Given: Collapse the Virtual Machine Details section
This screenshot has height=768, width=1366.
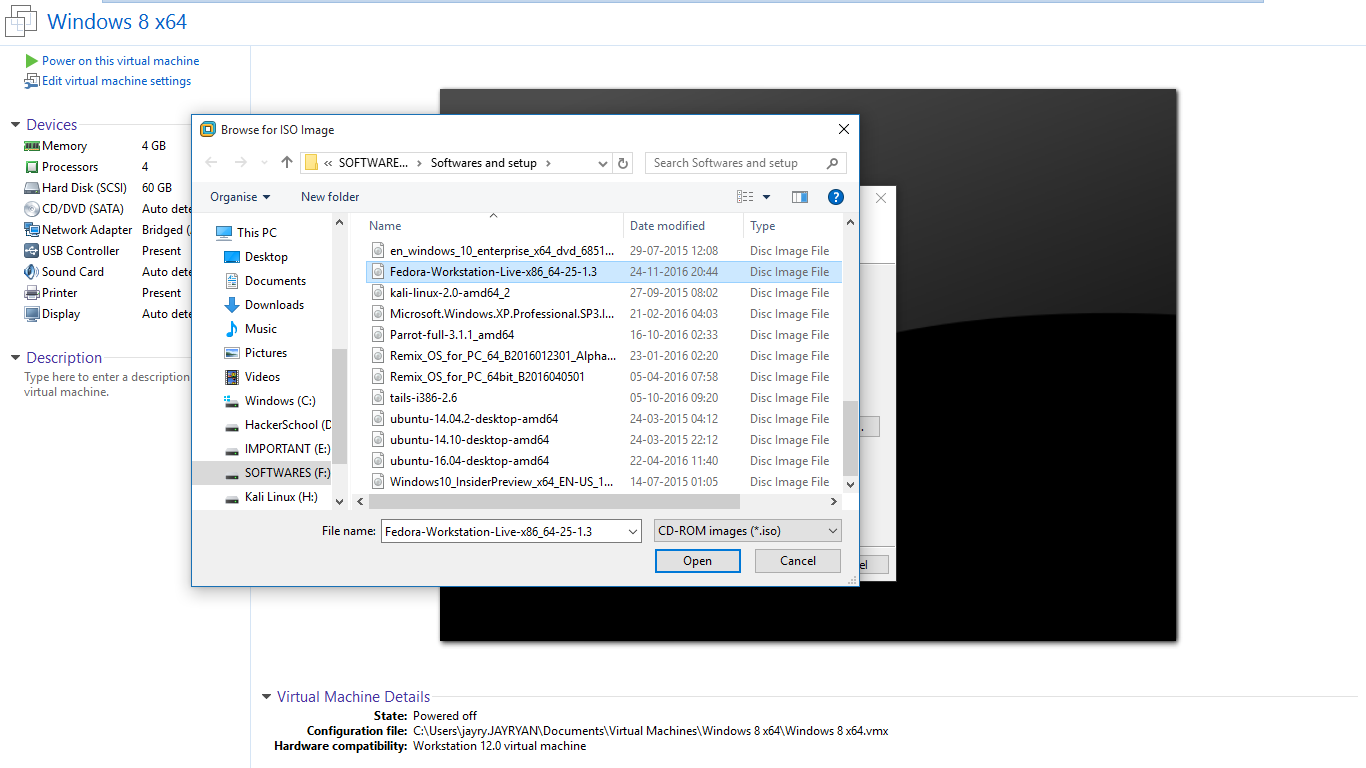Looking at the screenshot, I should click(266, 697).
